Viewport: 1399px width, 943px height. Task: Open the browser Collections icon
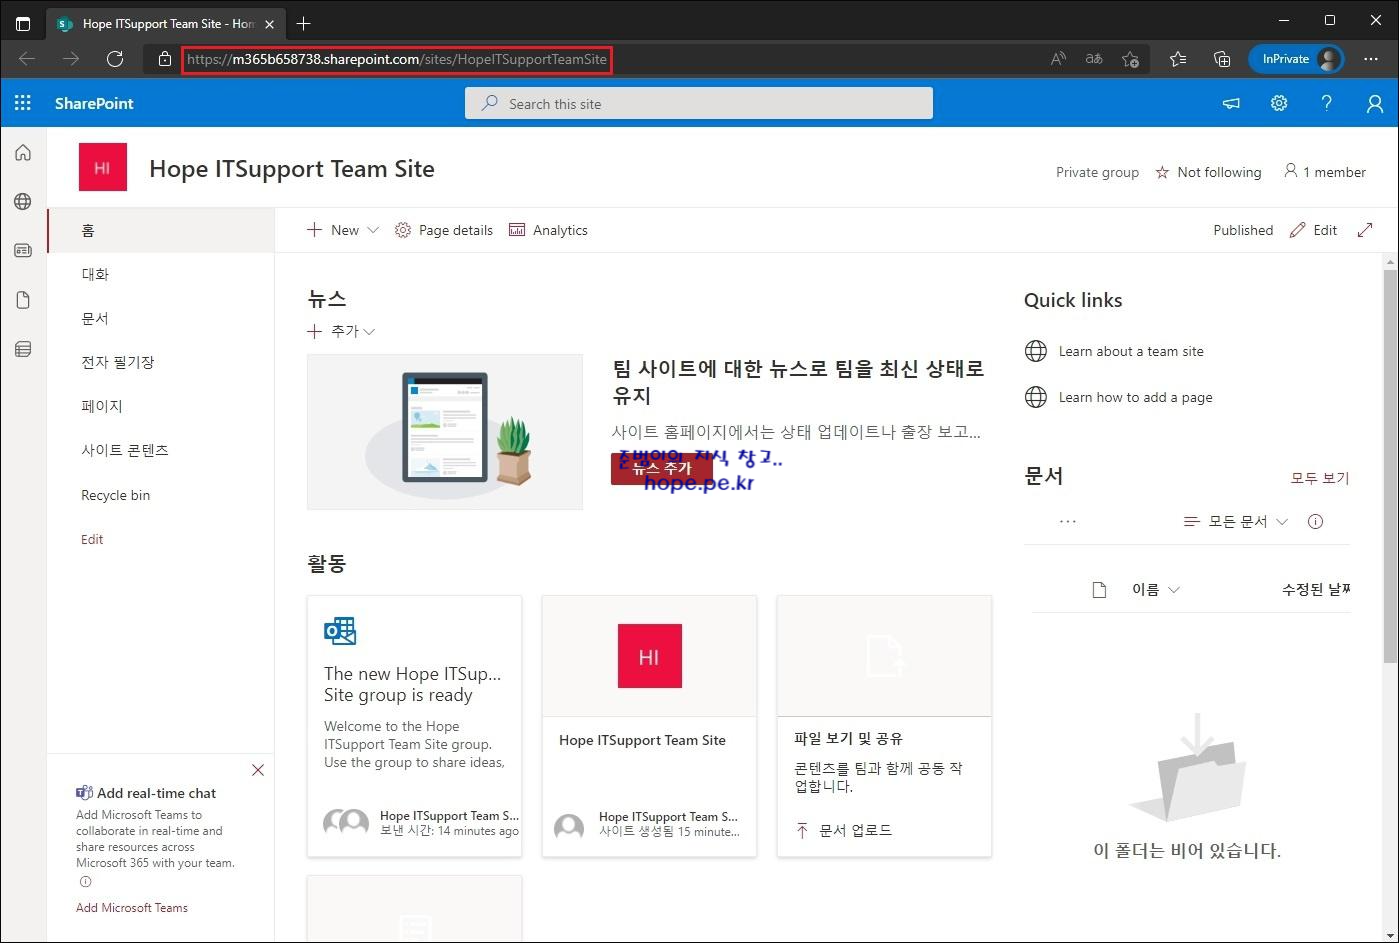(x=1222, y=59)
